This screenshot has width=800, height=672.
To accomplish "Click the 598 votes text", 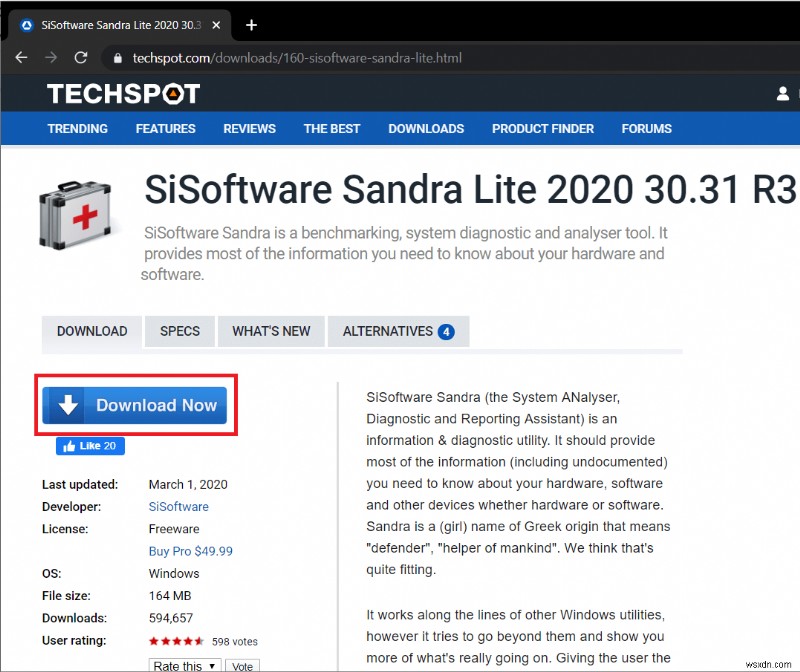I will pos(235,642).
